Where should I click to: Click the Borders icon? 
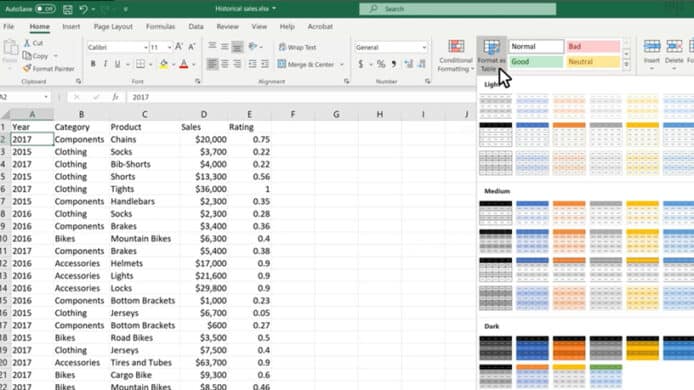140,64
